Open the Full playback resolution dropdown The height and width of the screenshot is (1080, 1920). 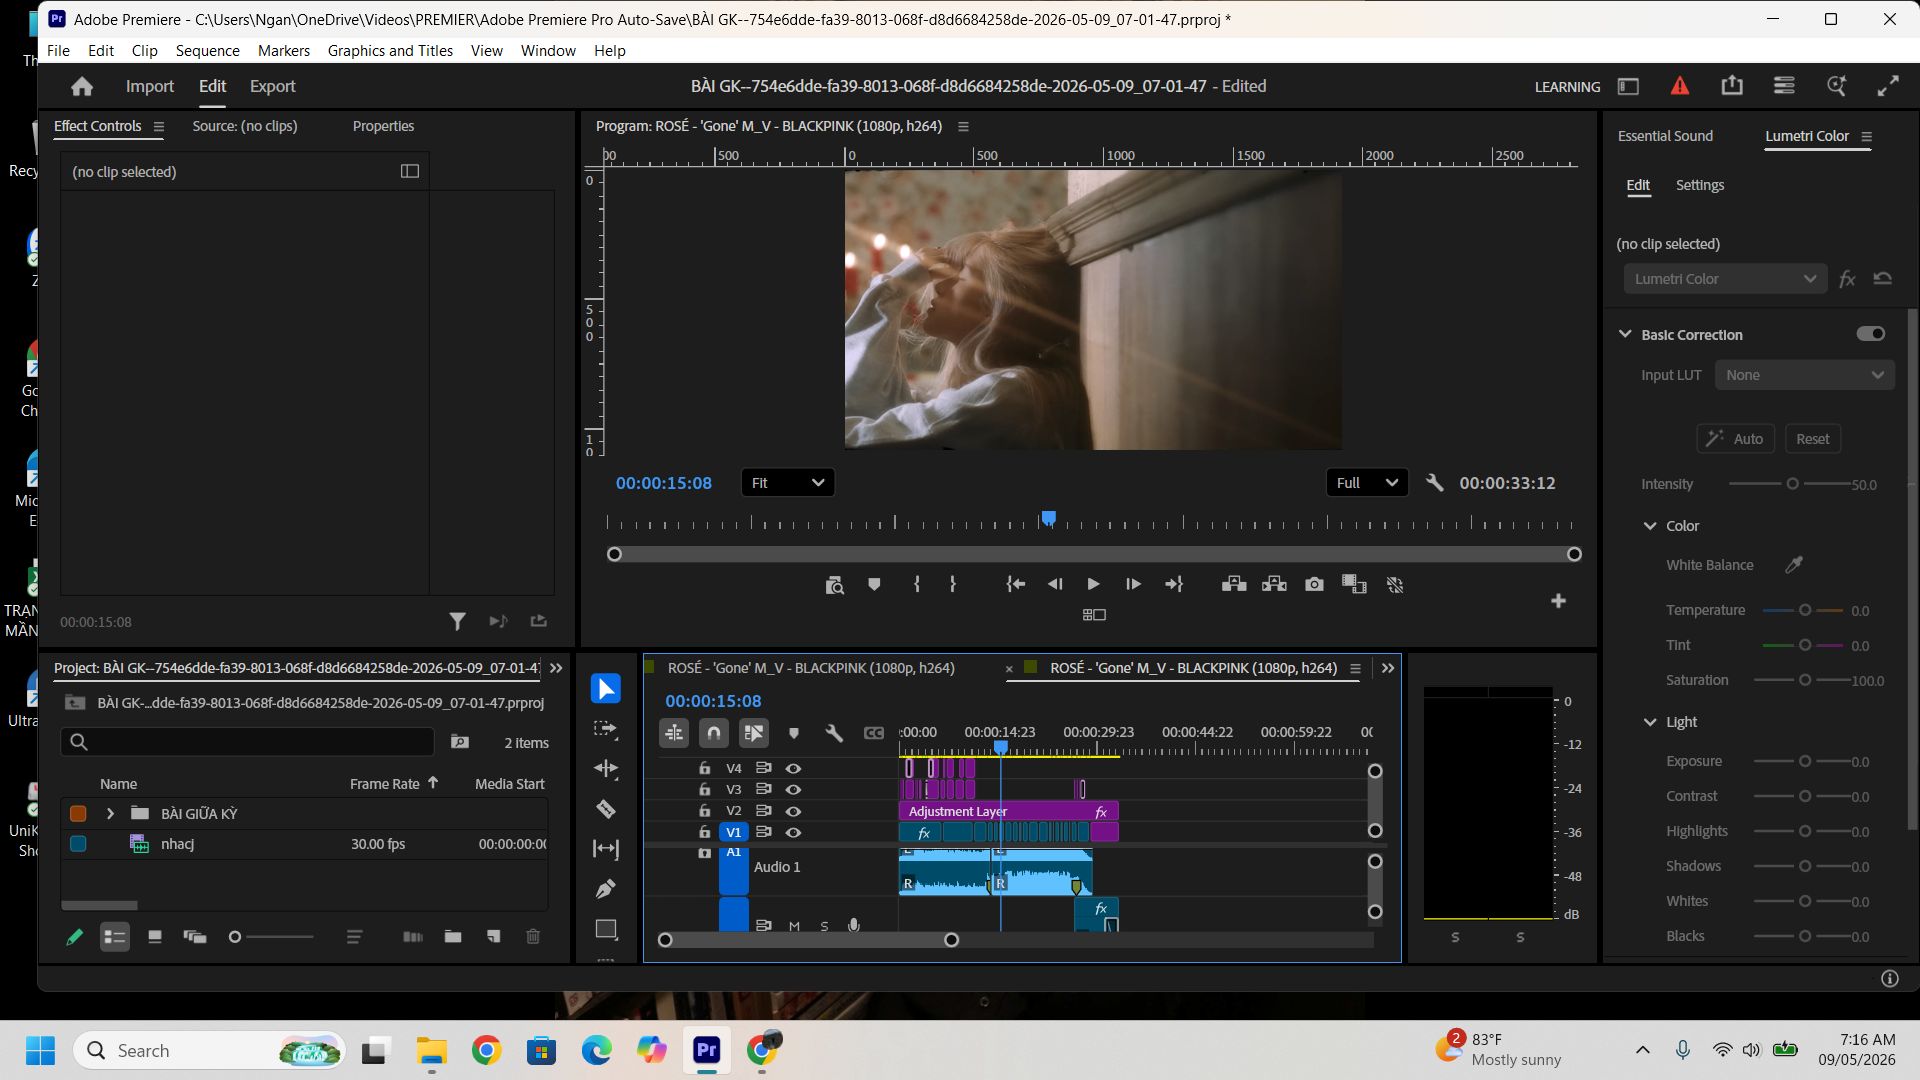(1367, 483)
